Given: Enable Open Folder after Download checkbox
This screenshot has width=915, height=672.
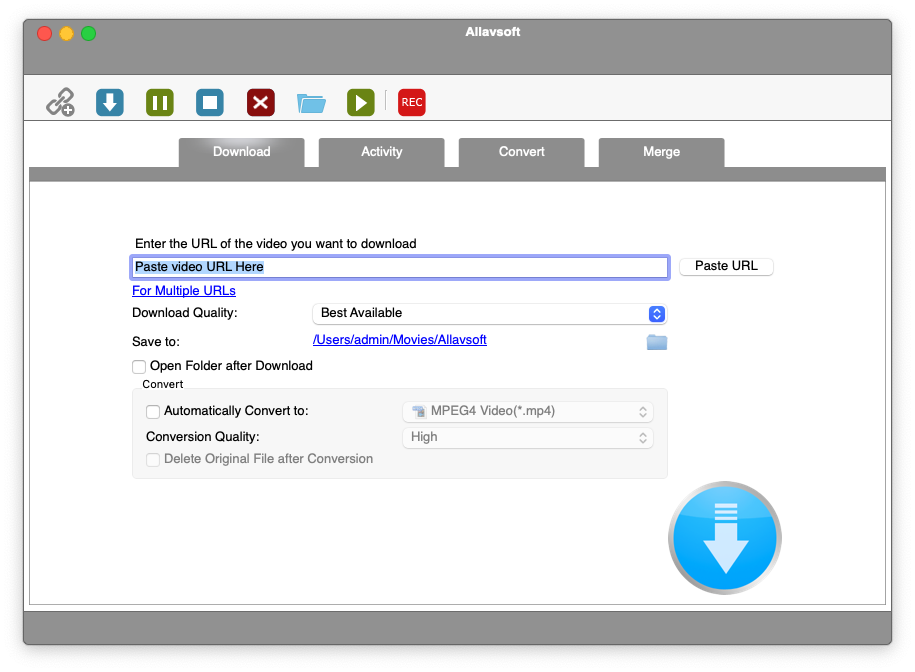Looking at the screenshot, I should click(139, 366).
